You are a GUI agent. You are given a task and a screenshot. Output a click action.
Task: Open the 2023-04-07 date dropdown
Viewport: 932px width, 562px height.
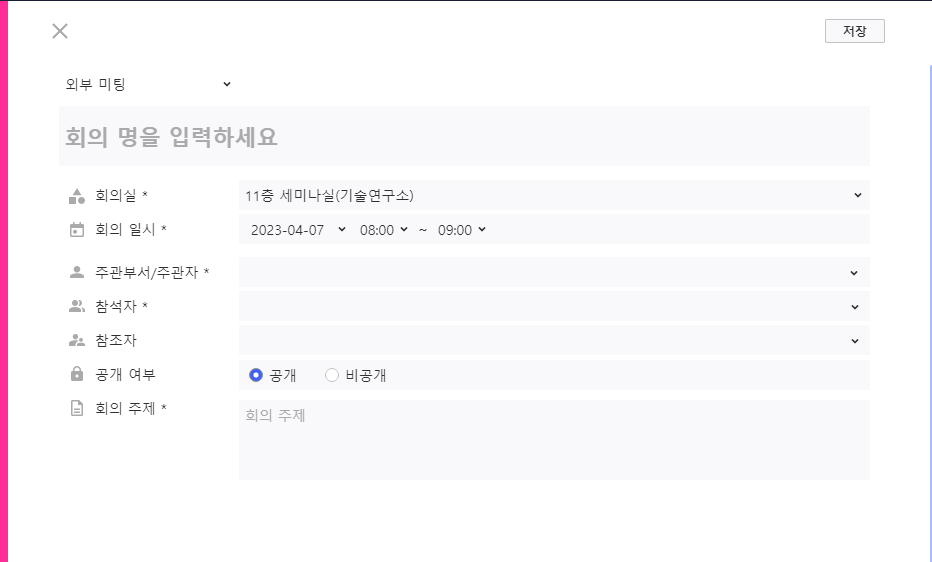(x=298, y=230)
